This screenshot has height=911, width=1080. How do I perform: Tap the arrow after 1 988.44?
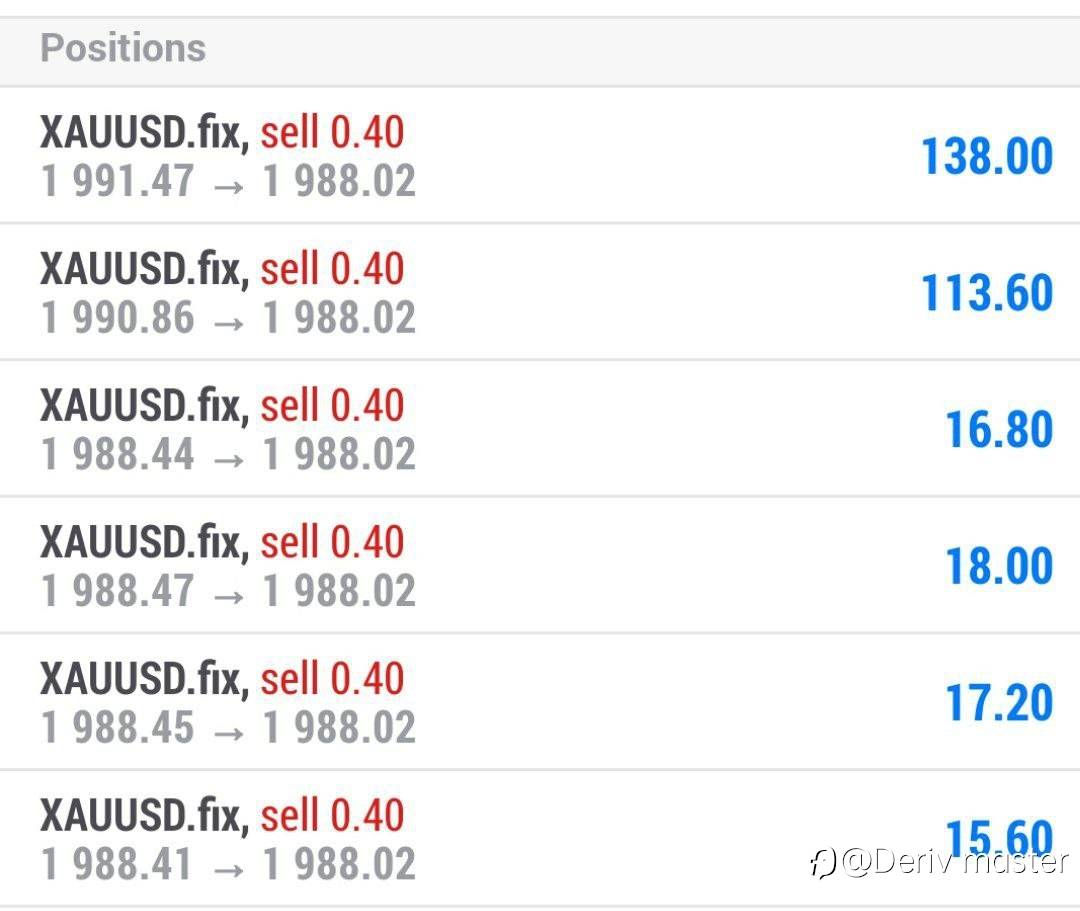click(229, 458)
